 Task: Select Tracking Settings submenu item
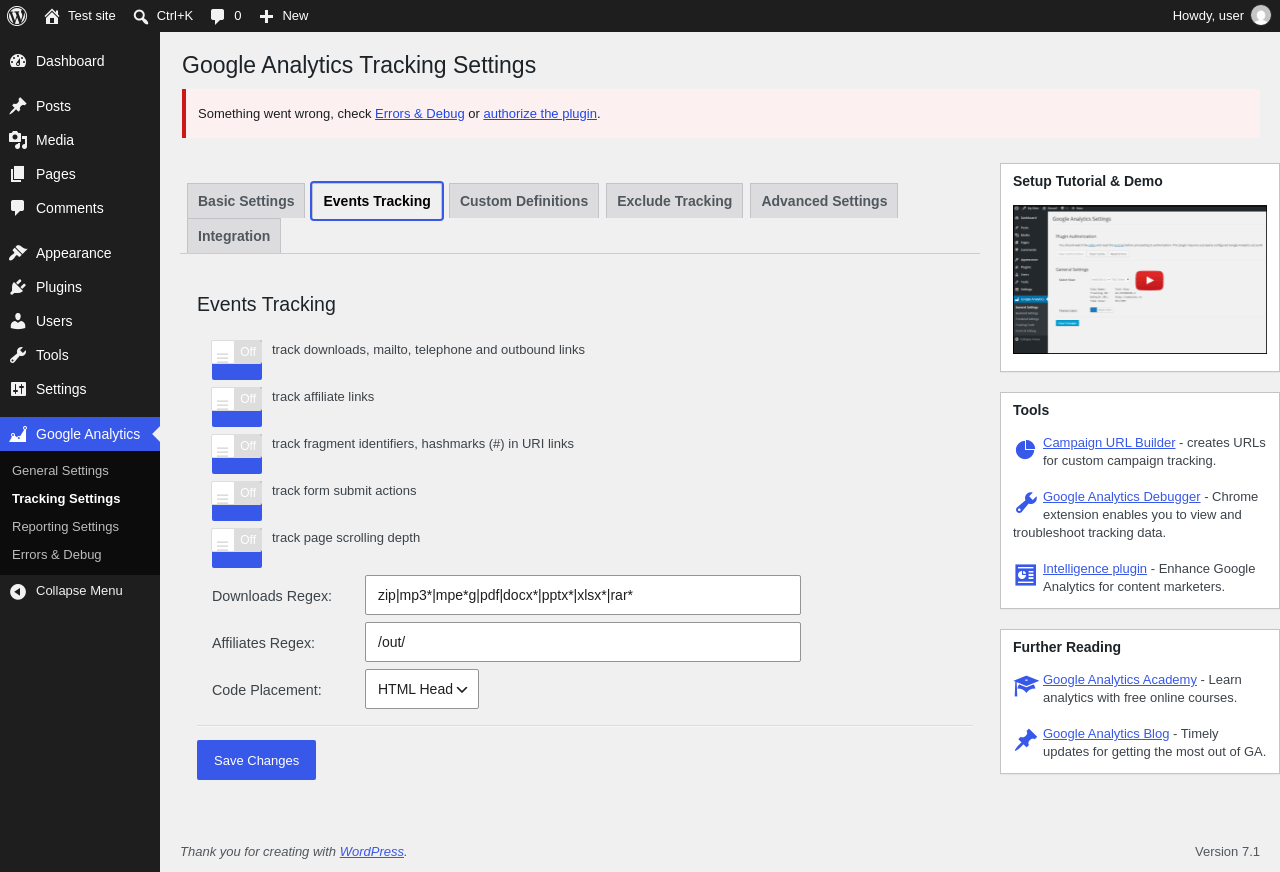coord(66,498)
